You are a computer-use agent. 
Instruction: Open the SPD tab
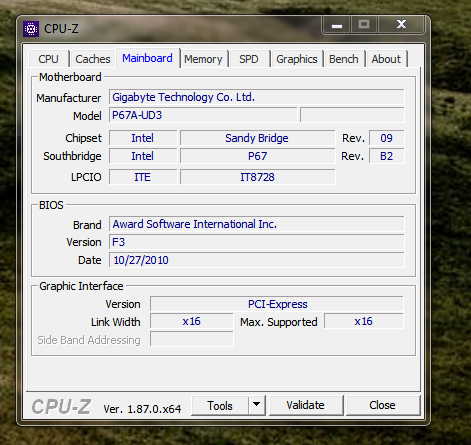point(249,59)
